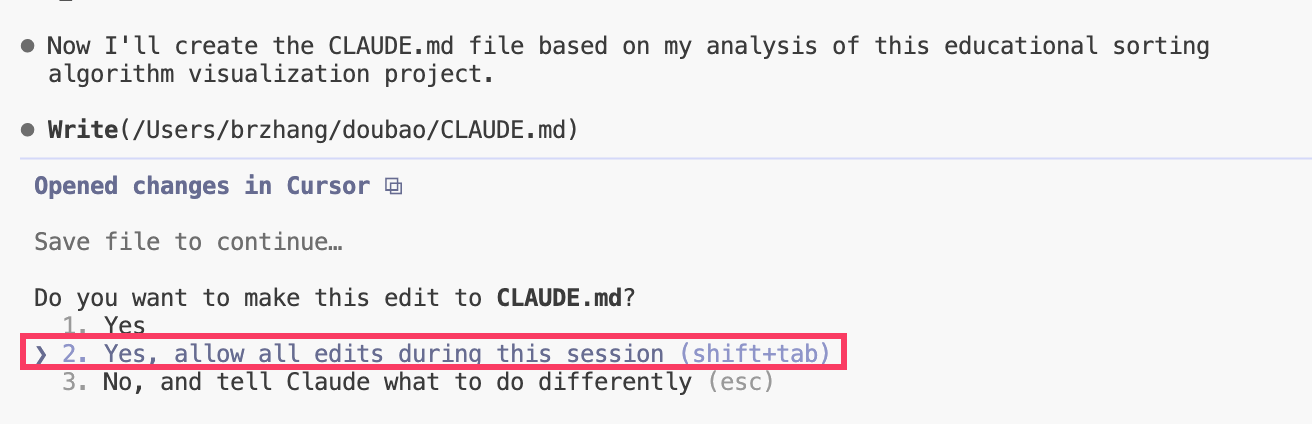Click the (esc) shortcut hint
Screen dimensions: 1312x424
[x=740, y=382]
